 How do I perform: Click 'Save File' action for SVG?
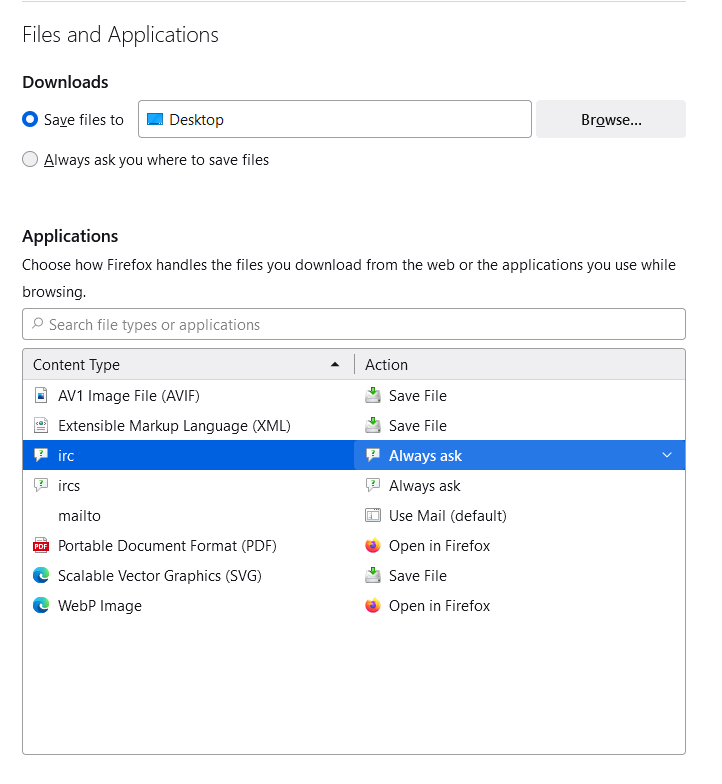point(418,576)
